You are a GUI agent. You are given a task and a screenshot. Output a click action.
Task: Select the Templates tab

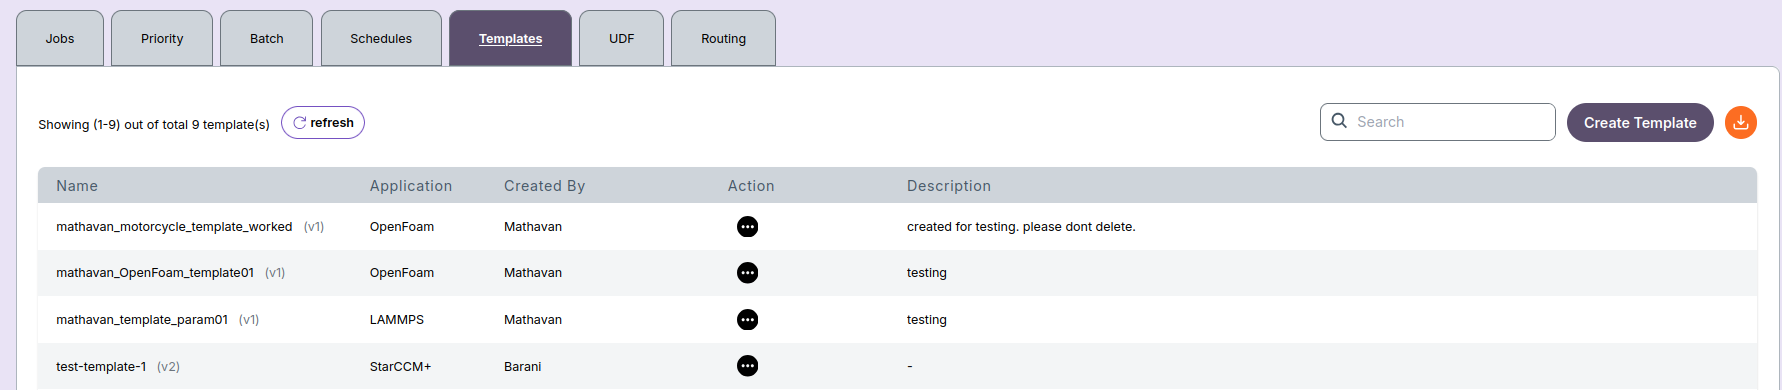click(x=510, y=38)
